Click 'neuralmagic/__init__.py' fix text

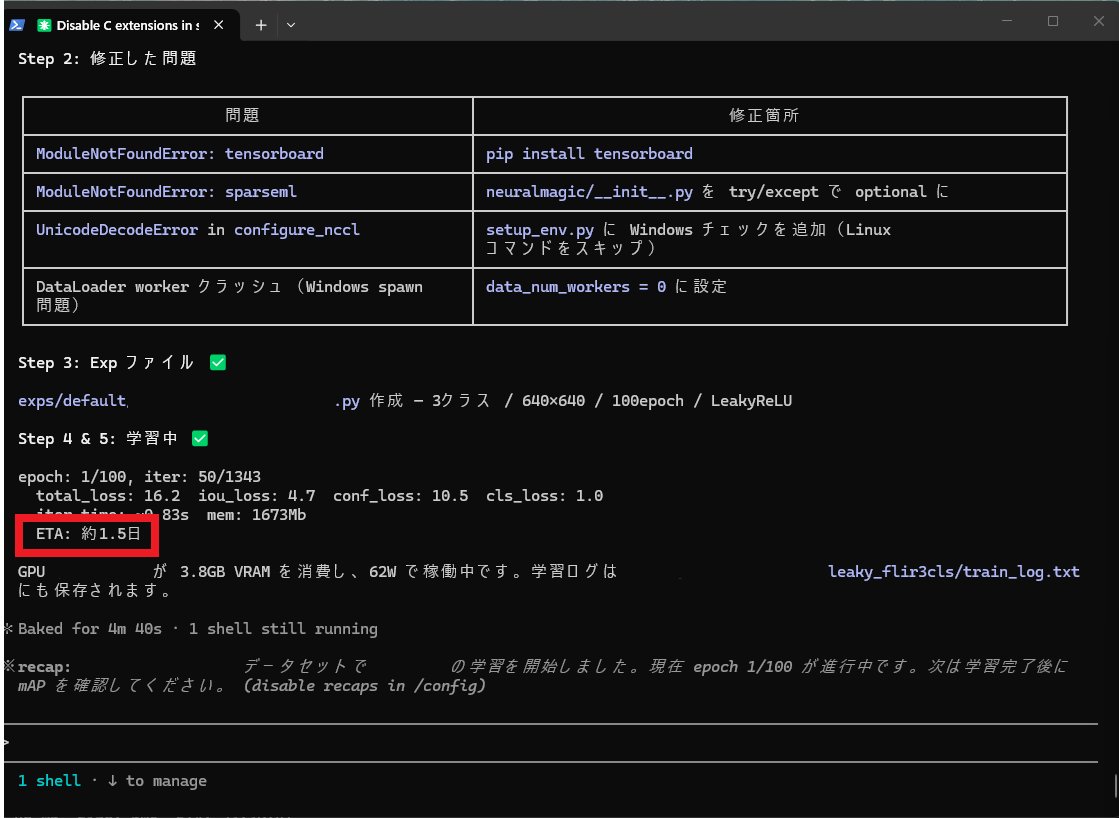pos(589,192)
